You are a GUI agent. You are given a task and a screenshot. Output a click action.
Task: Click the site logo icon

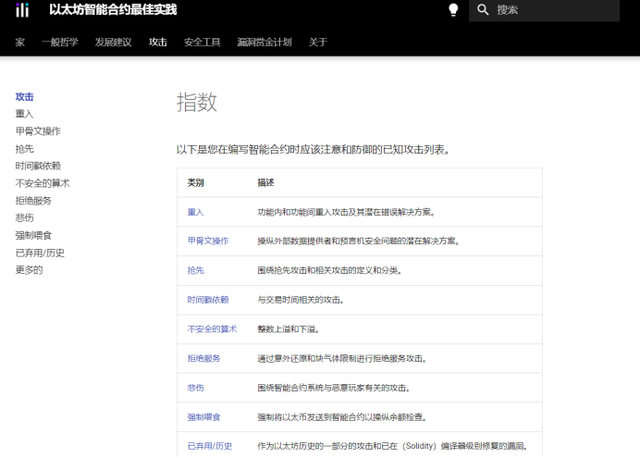[22, 10]
